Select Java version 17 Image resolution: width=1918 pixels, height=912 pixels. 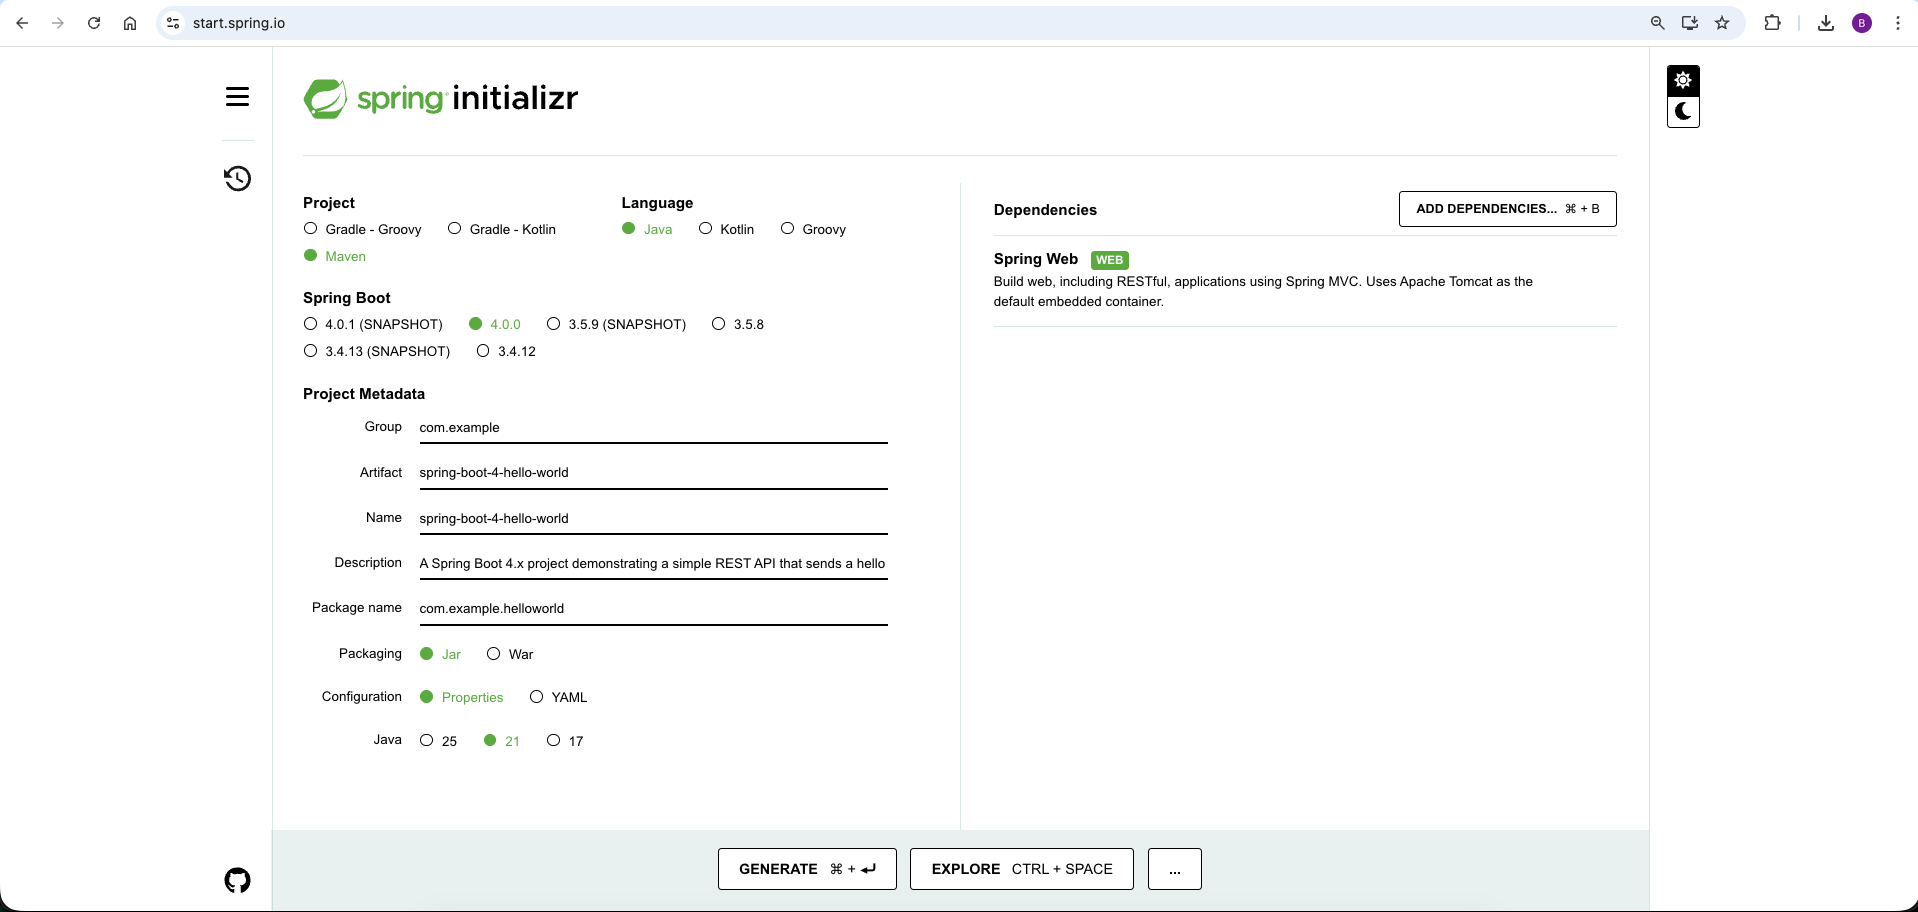click(554, 741)
